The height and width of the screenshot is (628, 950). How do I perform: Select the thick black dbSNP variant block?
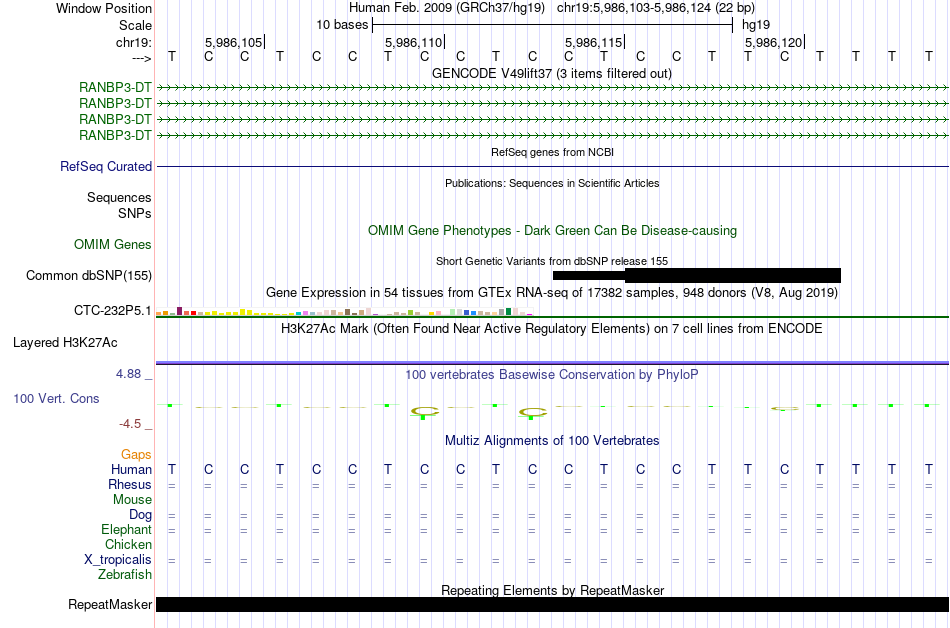(732, 276)
